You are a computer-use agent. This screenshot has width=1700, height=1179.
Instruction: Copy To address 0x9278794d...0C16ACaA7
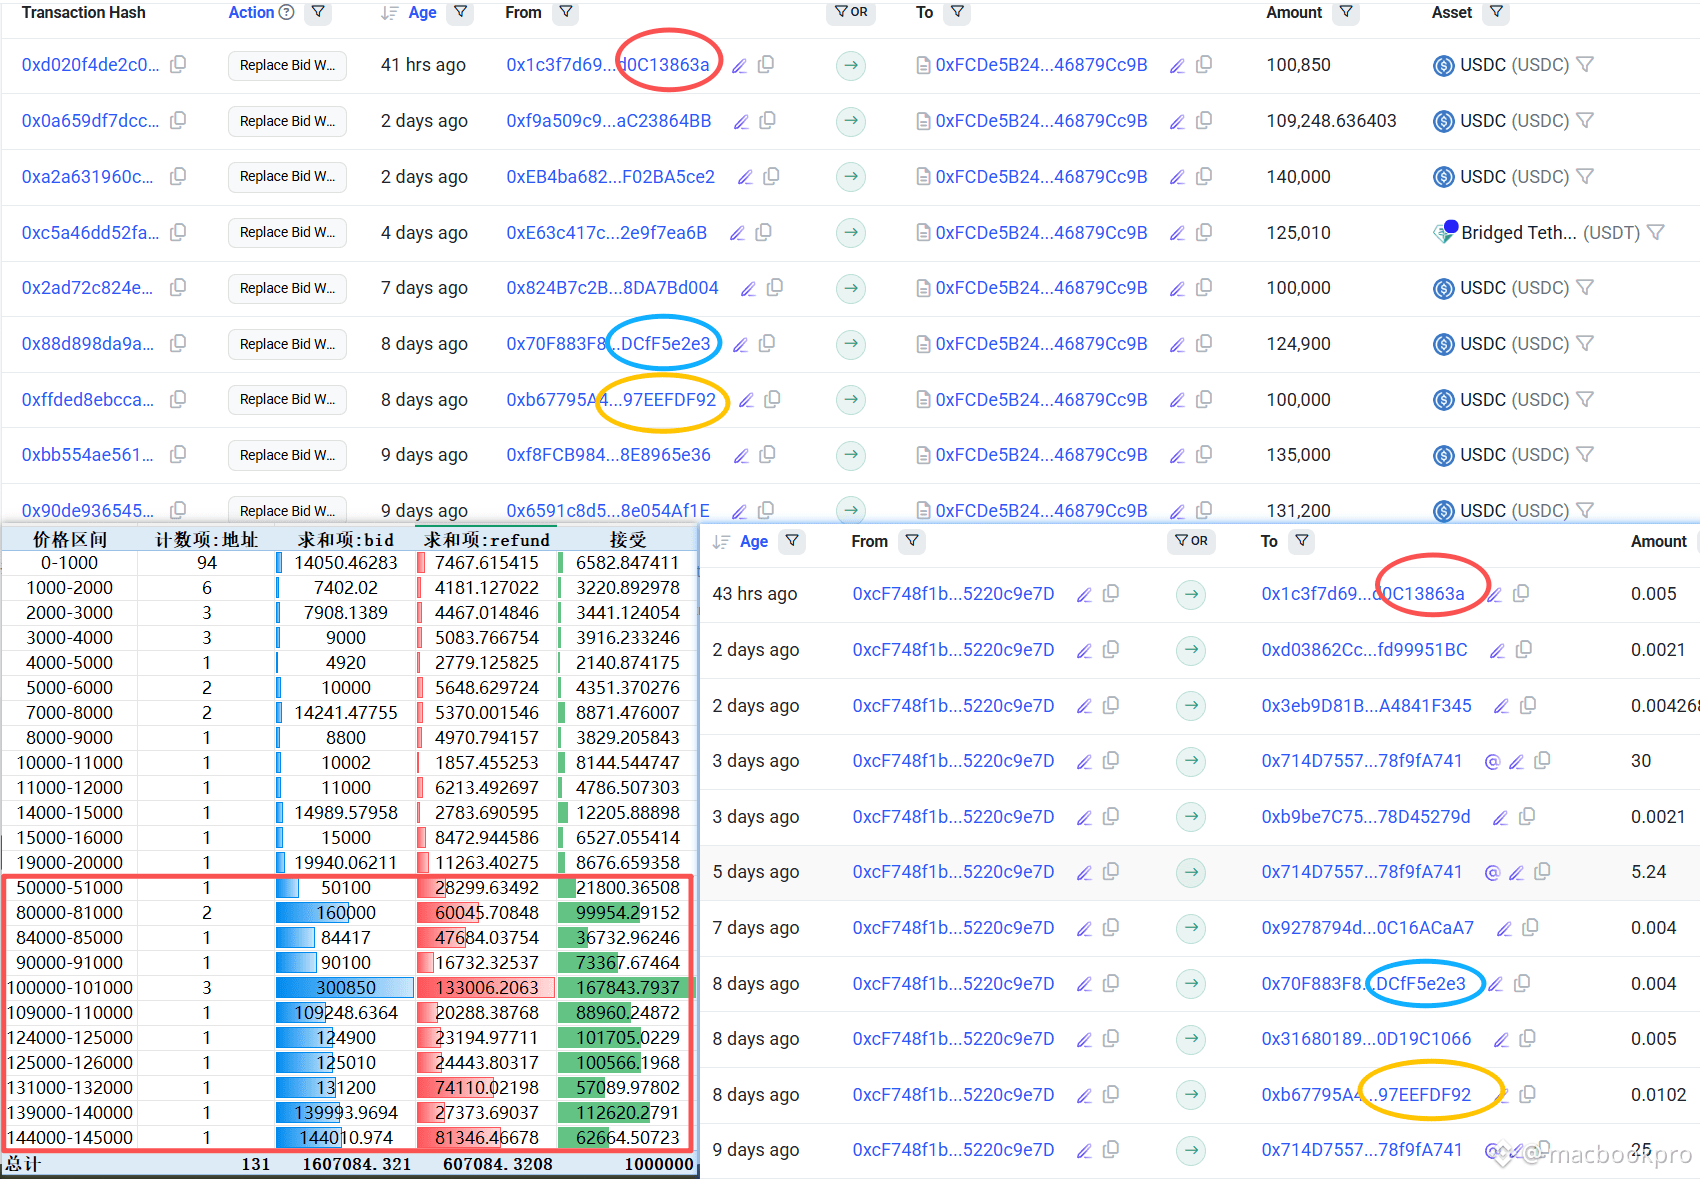[1530, 927]
